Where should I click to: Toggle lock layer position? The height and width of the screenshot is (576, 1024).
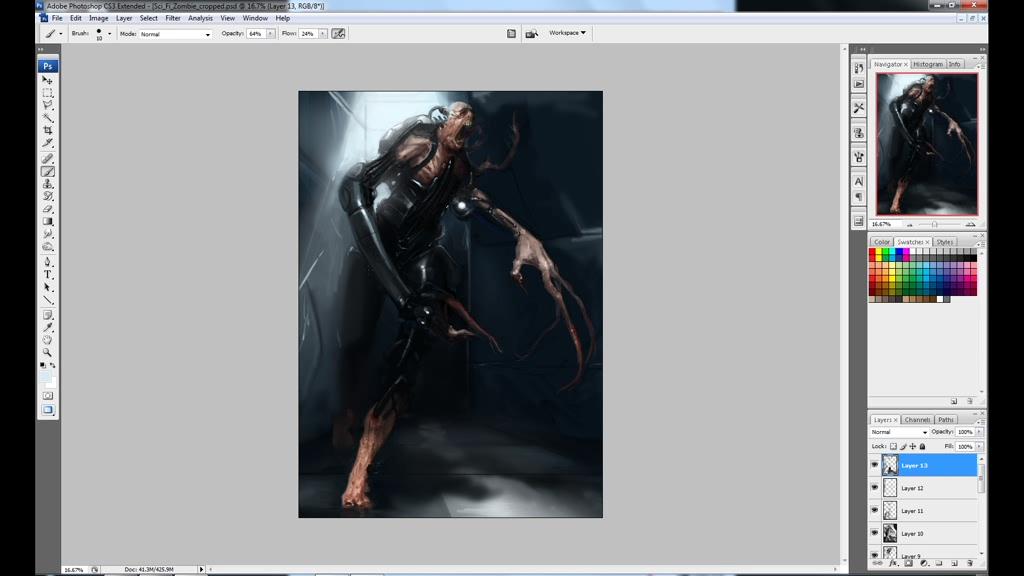coord(913,447)
